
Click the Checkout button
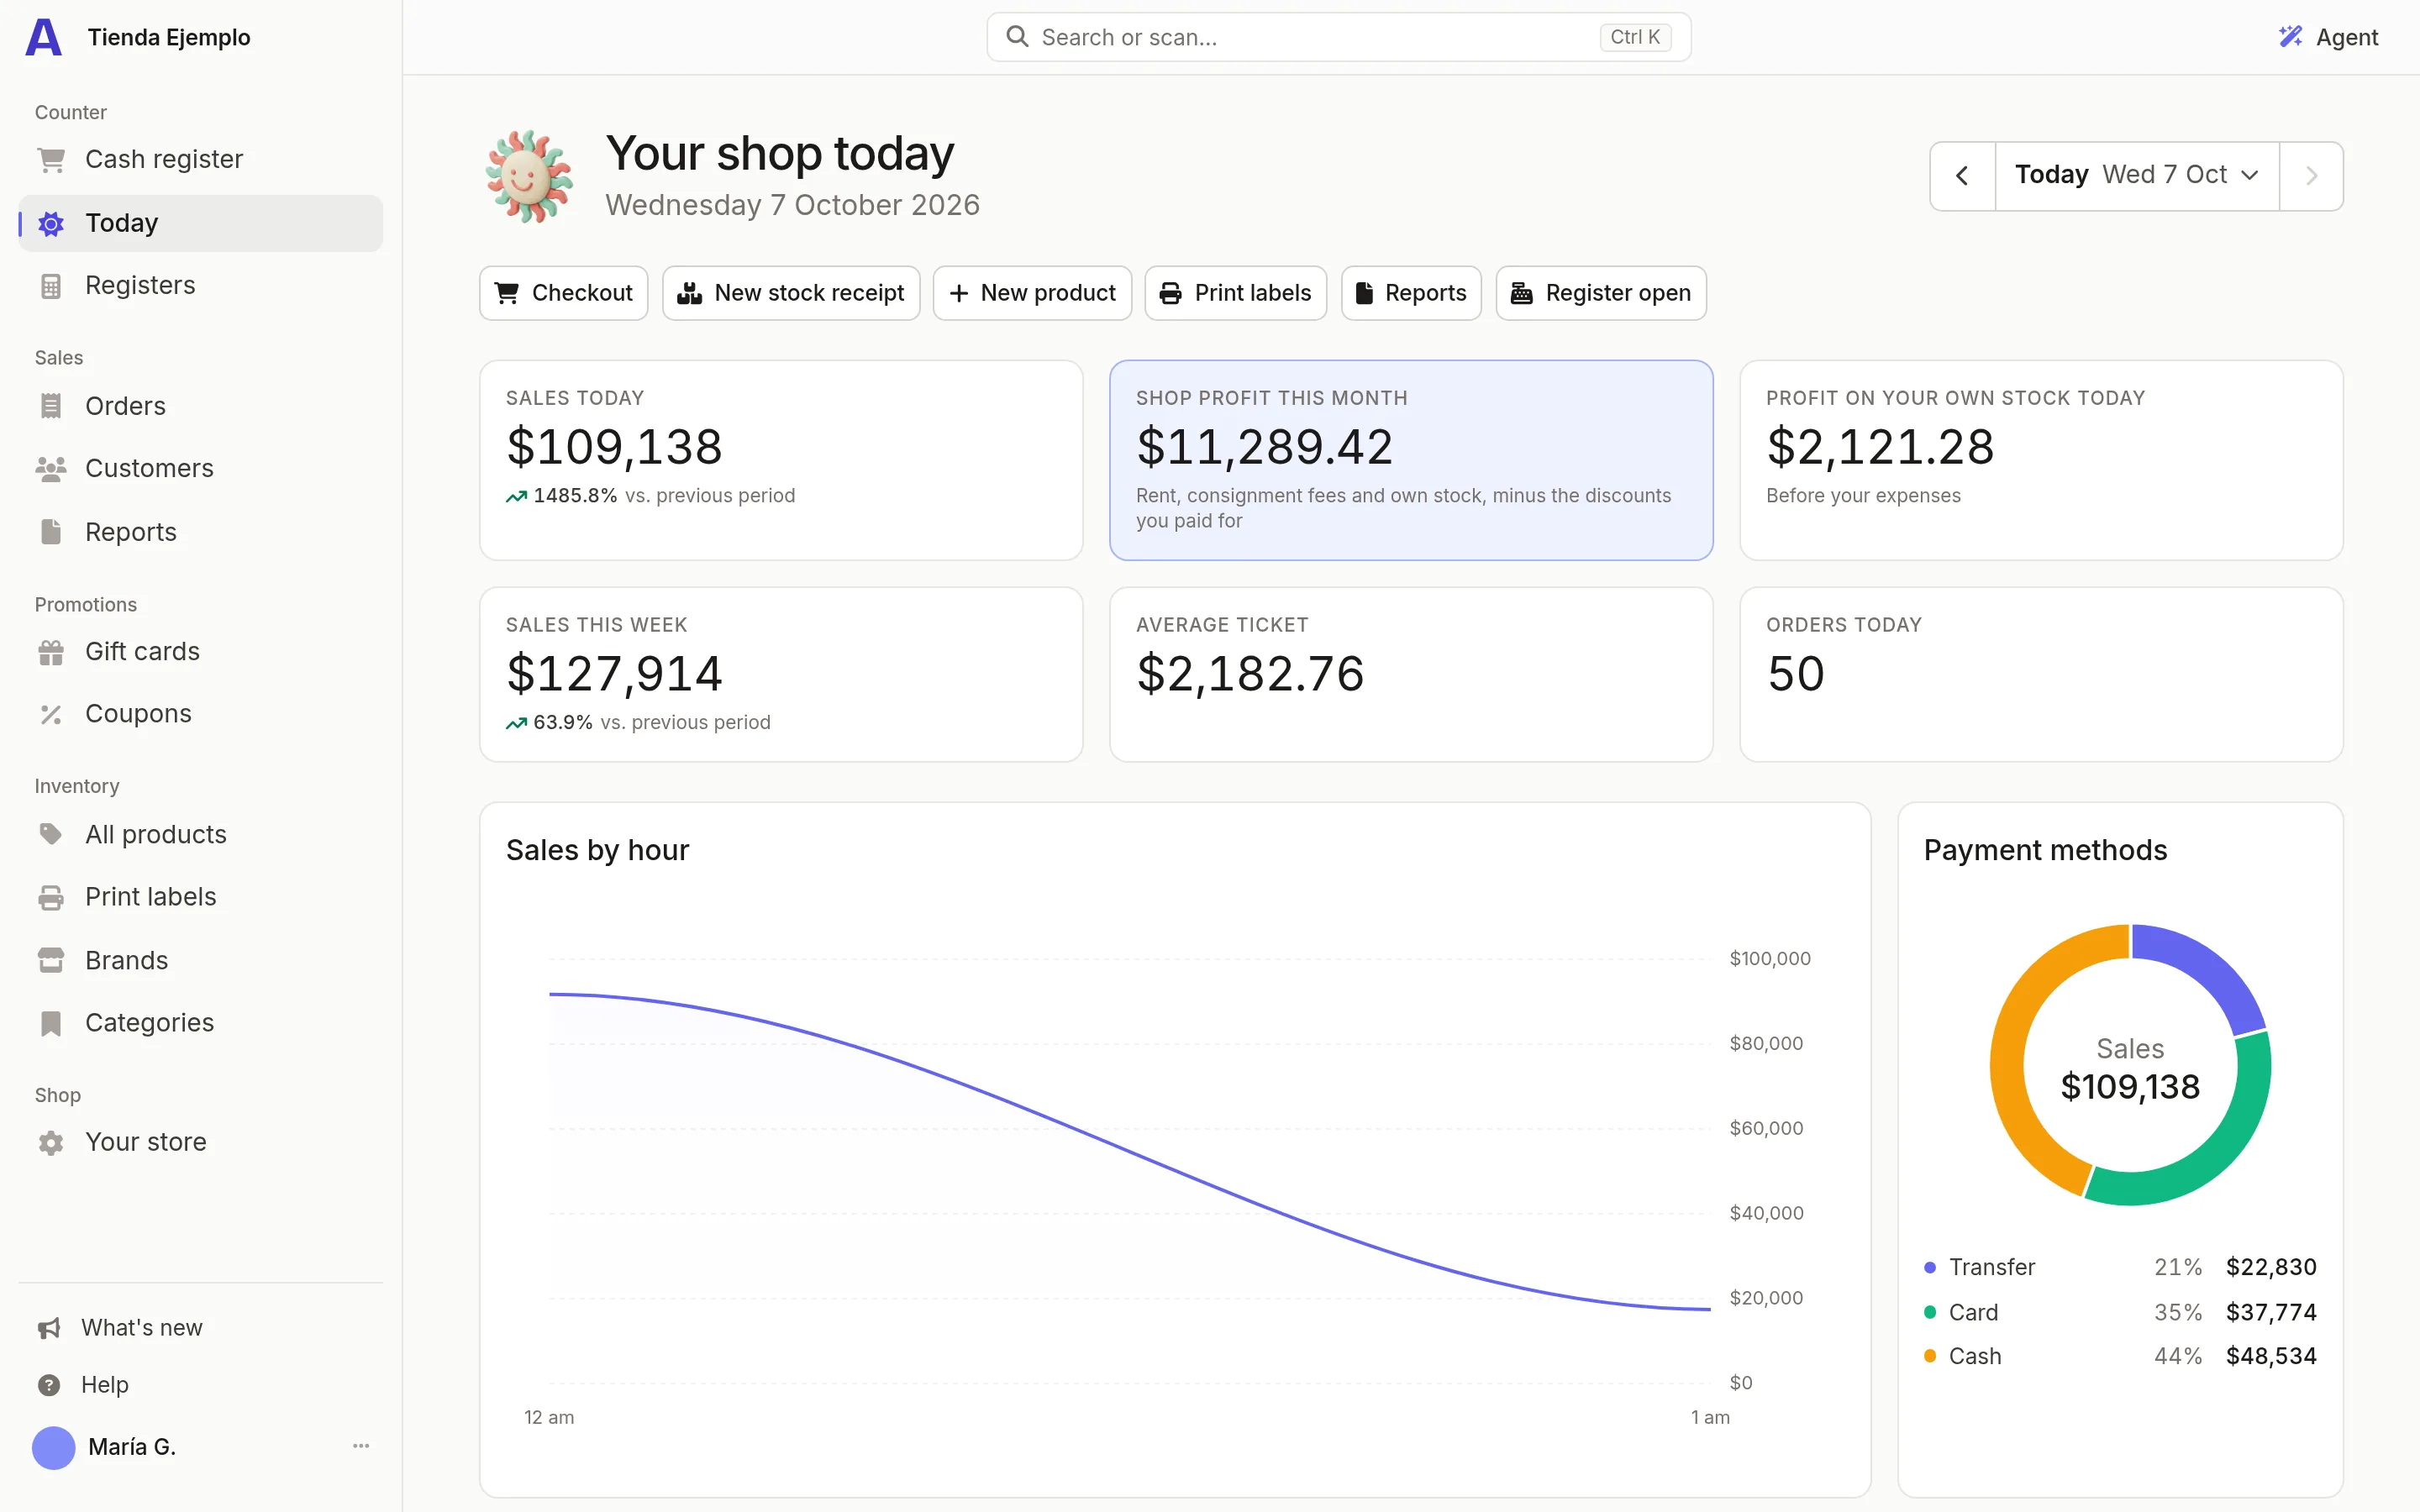tap(564, 293)
